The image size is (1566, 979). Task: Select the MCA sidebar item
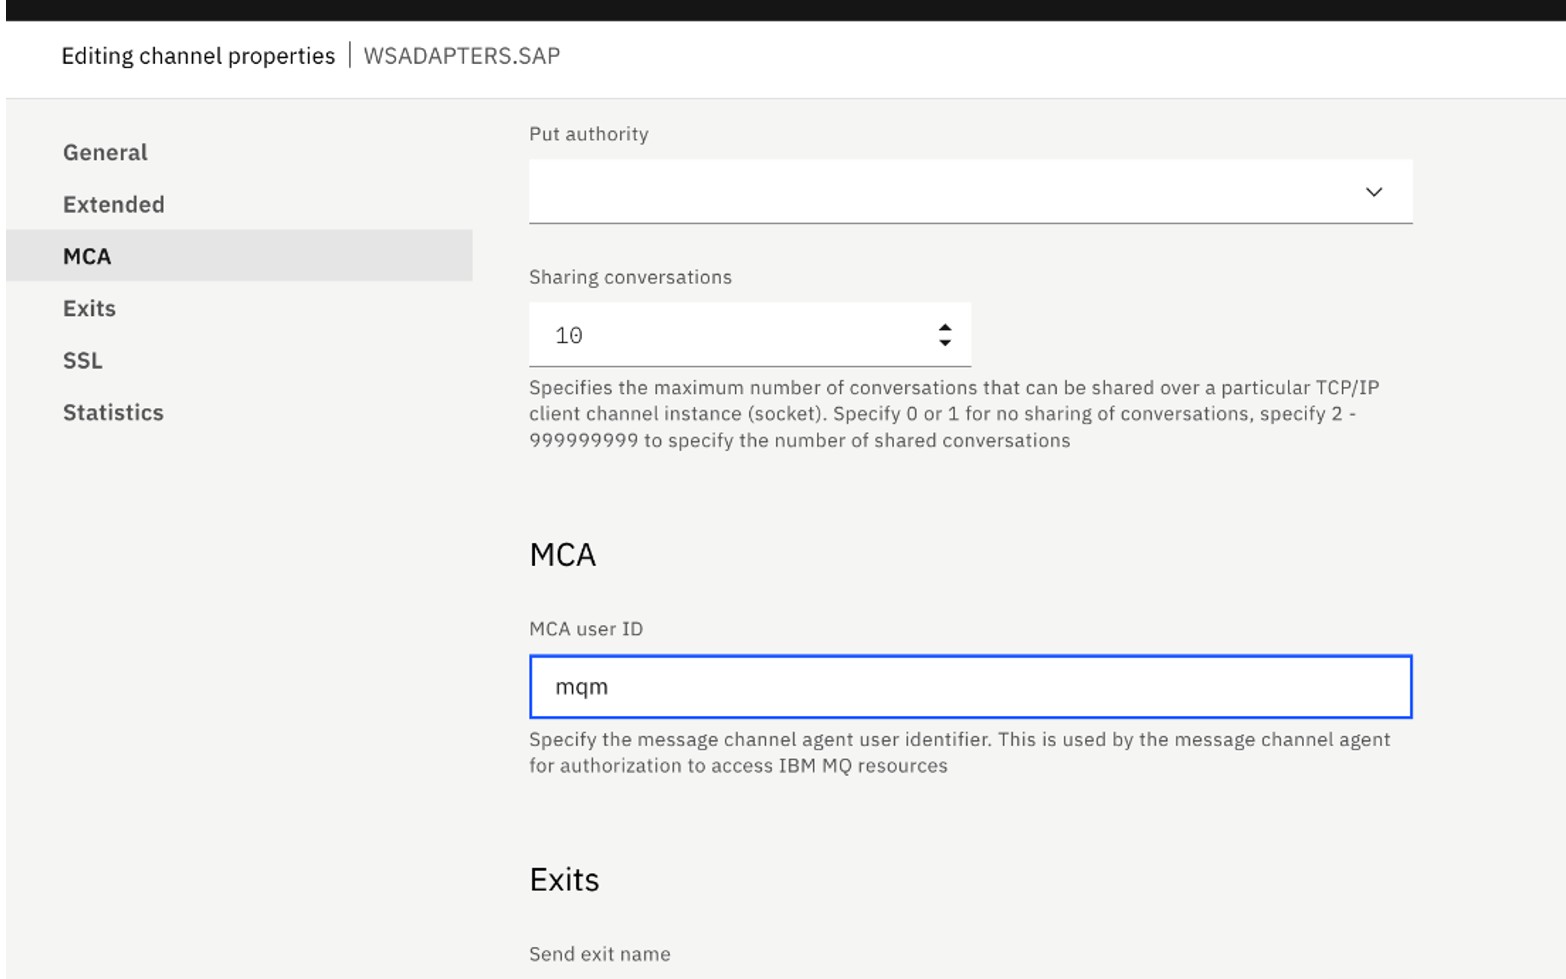[x=87, y=256]
